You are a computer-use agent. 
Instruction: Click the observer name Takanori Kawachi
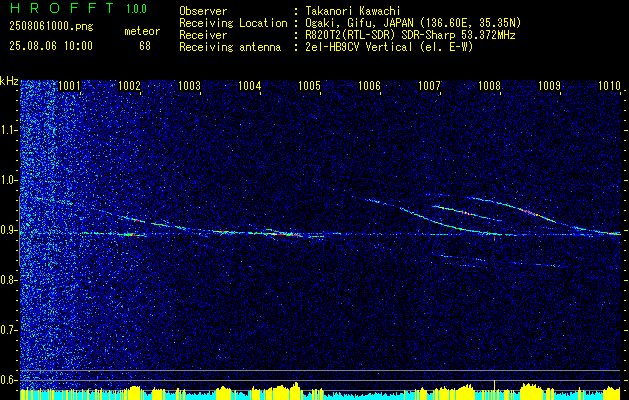point(352,11)
